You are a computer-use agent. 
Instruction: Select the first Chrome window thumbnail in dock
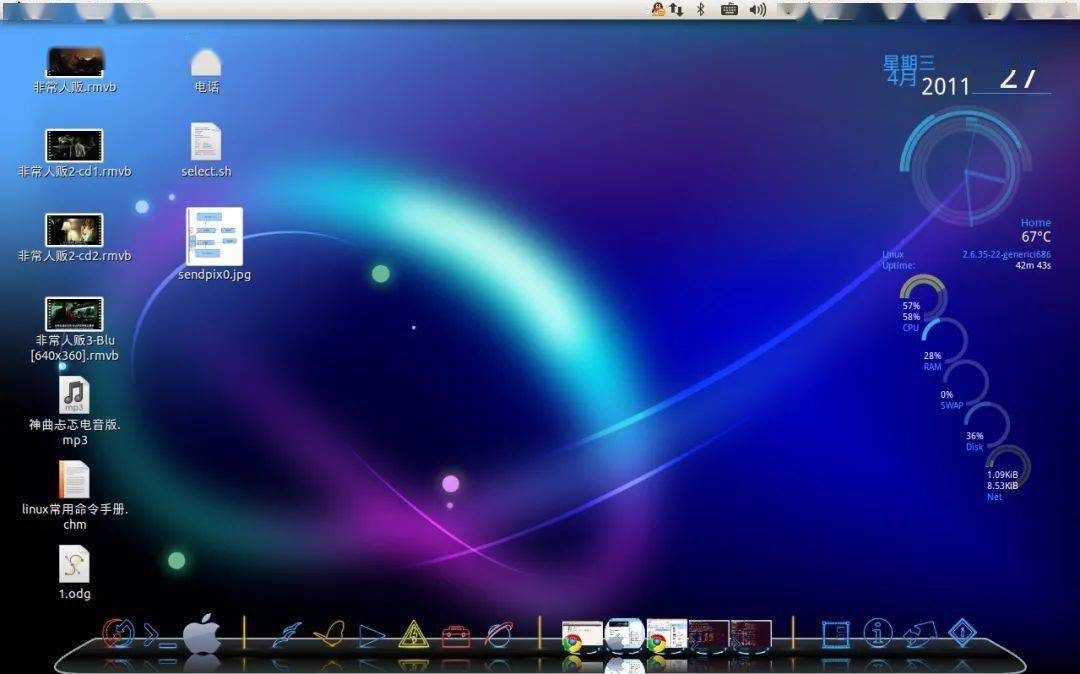[x=581, y=636]
